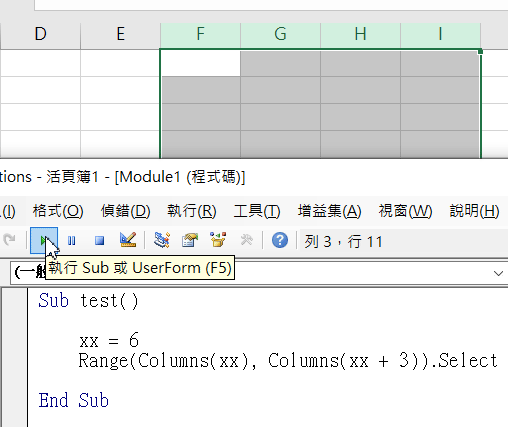The height and width of the screenshot is (427, 508).
Task: Pause execution with the Break button
Action: (72, 240)
